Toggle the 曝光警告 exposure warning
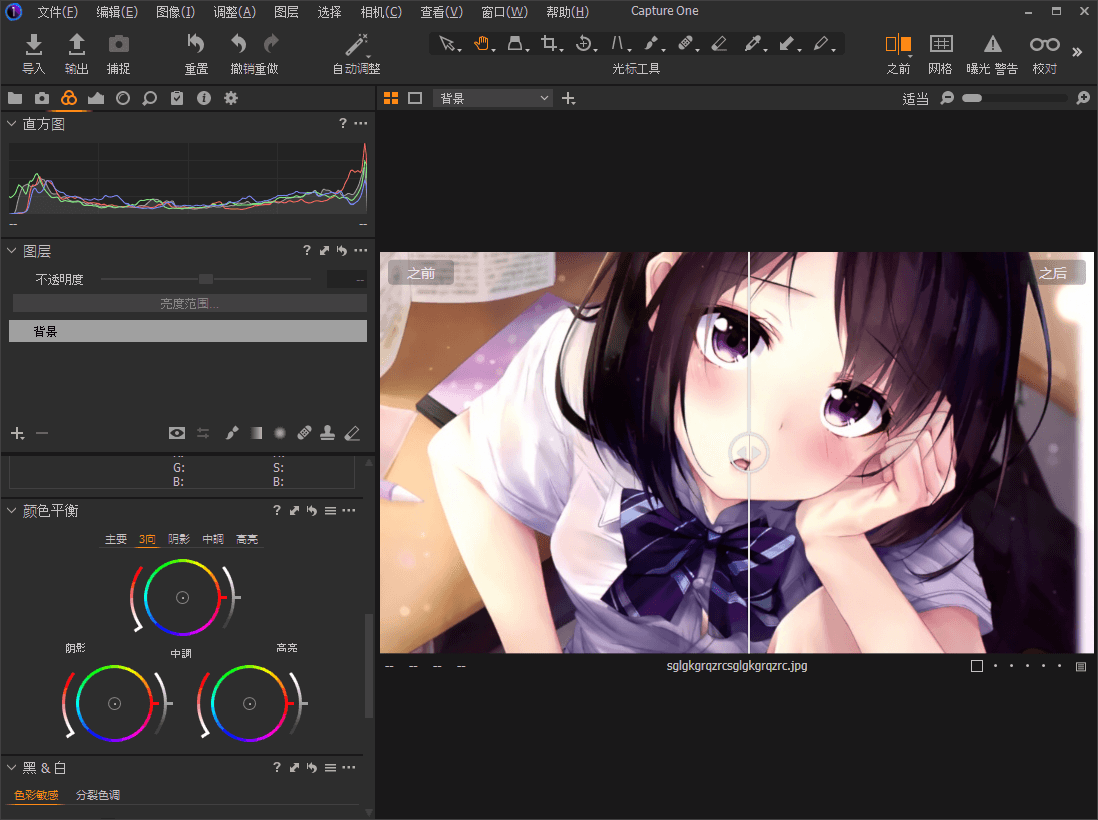Screen dimensions: 1098x820 click(992, 44)
